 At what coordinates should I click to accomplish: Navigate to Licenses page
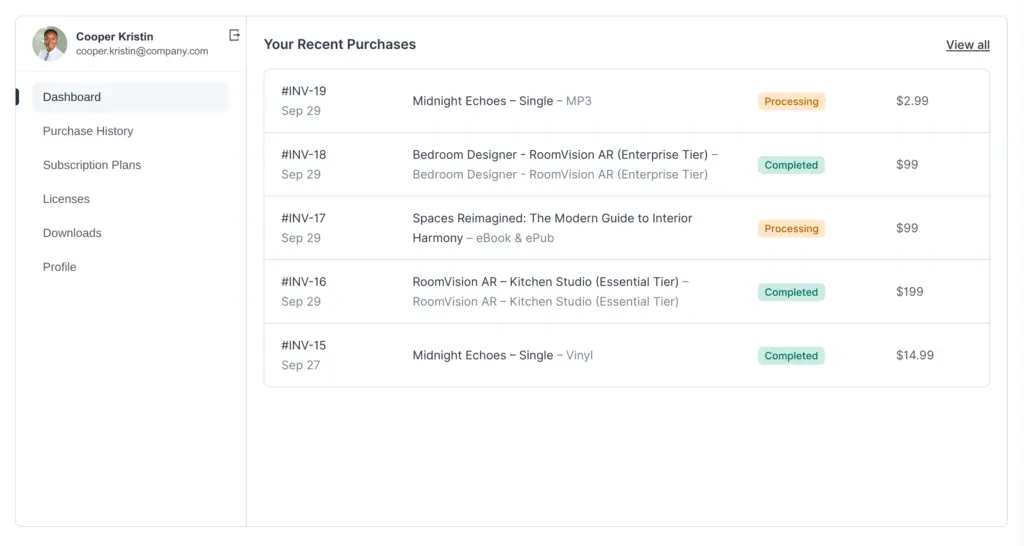(x=66, y=199)
